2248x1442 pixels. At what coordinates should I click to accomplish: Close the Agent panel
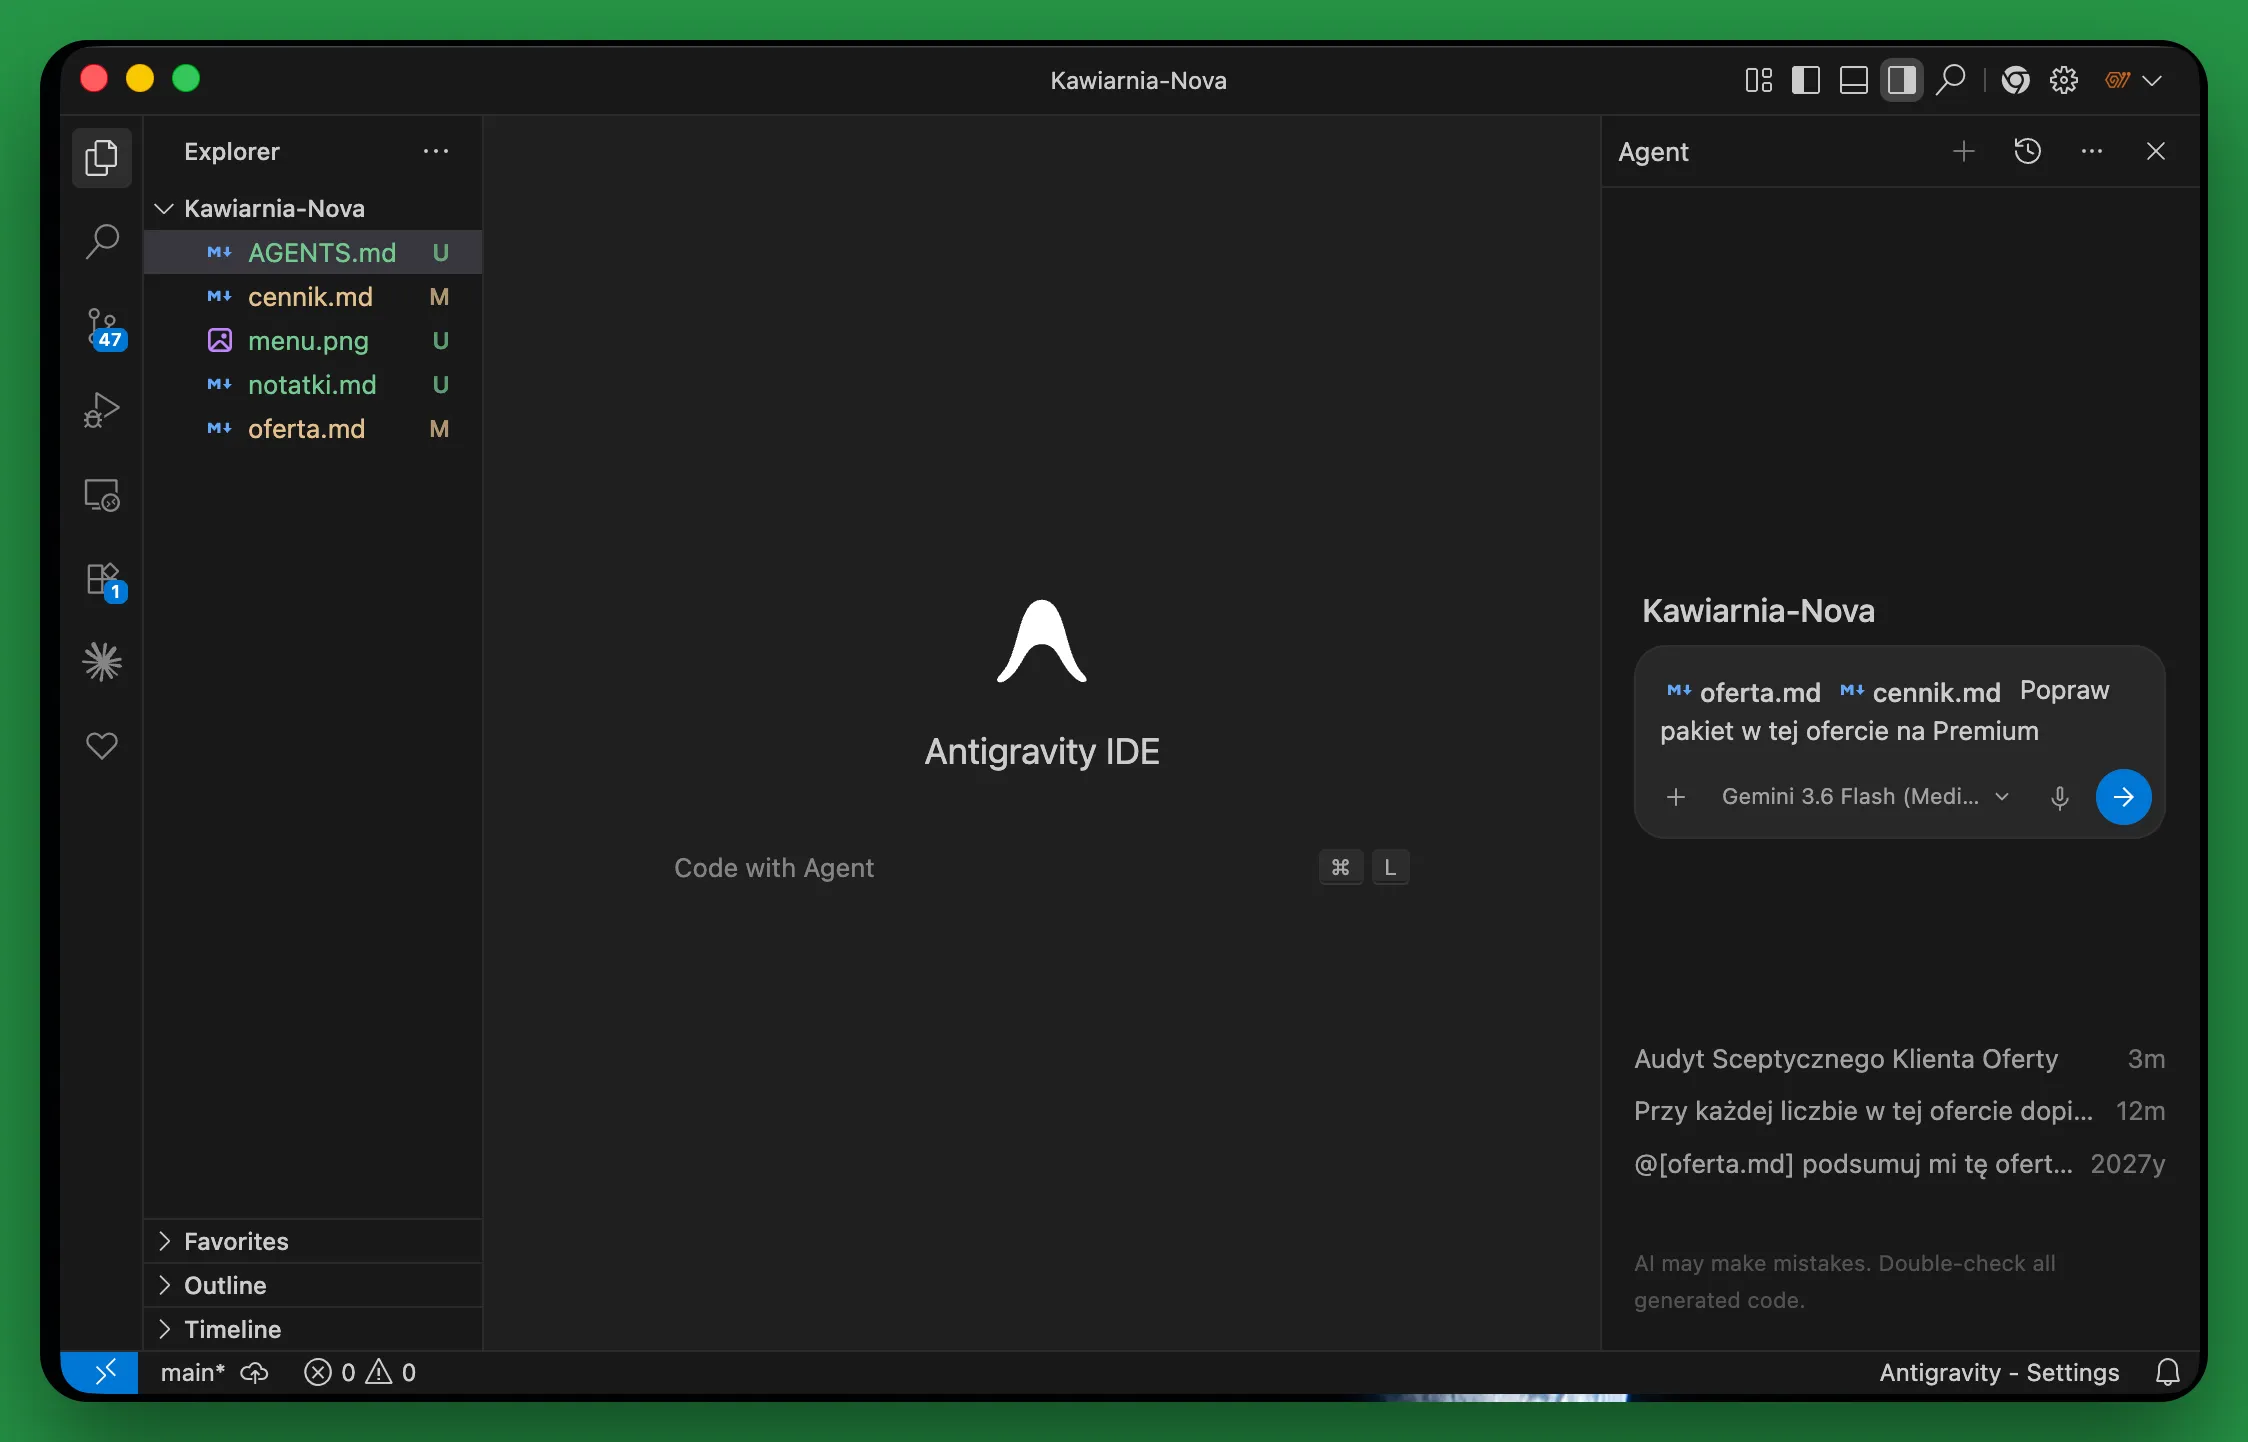click(x=2156, y=151)
